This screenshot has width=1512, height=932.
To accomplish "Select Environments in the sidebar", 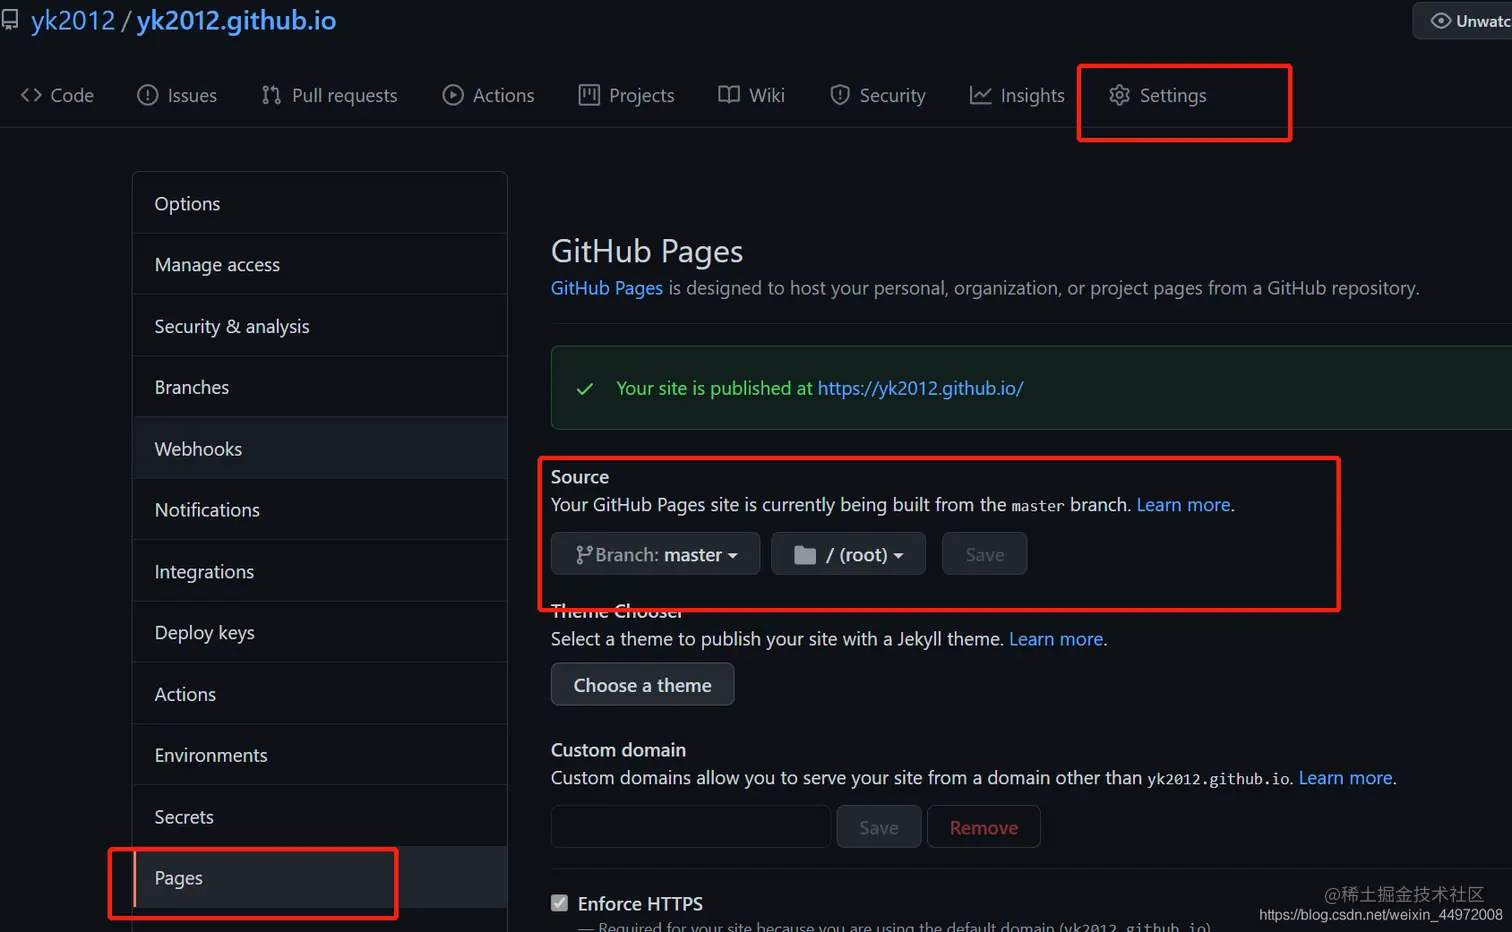I will pyautogui.click(x=320, y=755).
